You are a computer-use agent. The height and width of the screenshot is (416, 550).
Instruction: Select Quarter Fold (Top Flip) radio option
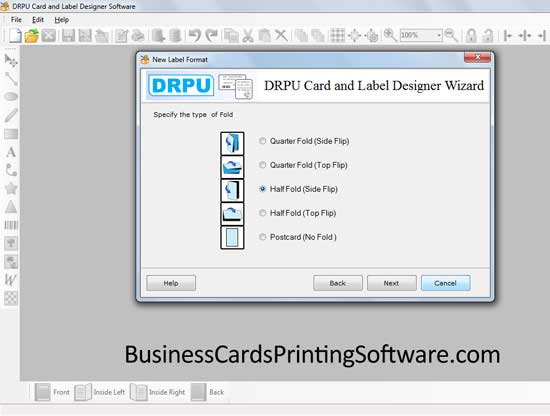click(x=262, y=165)
